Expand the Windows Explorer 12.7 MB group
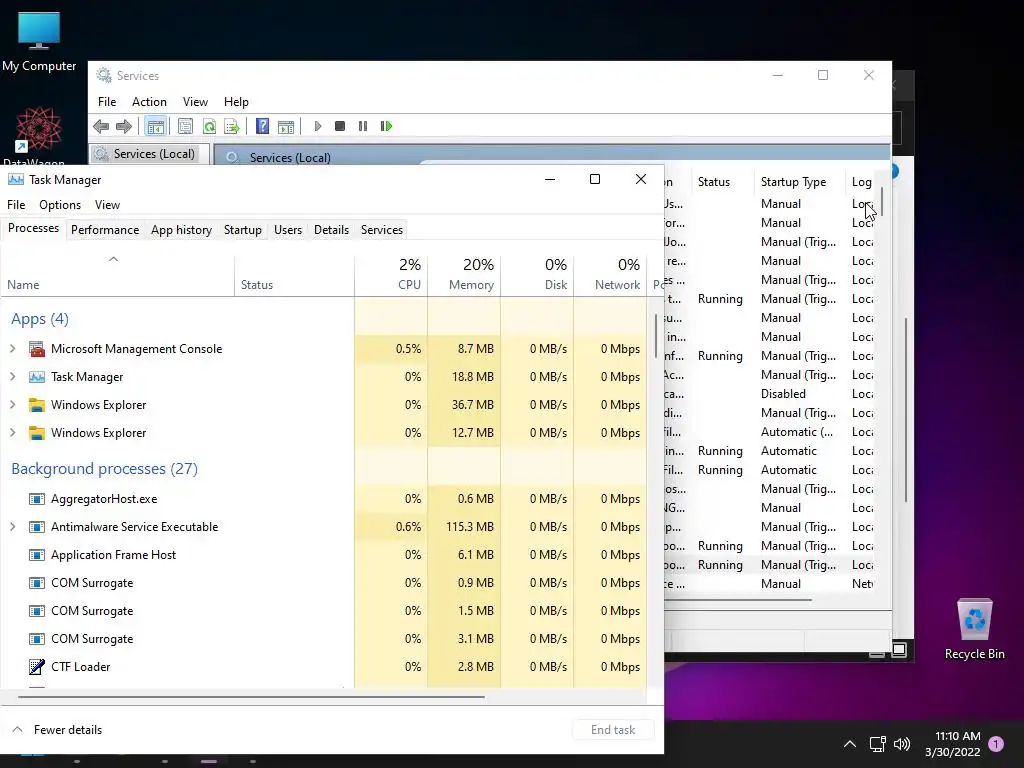Viewport: 1024px width, 768px height. coord(12,433)
